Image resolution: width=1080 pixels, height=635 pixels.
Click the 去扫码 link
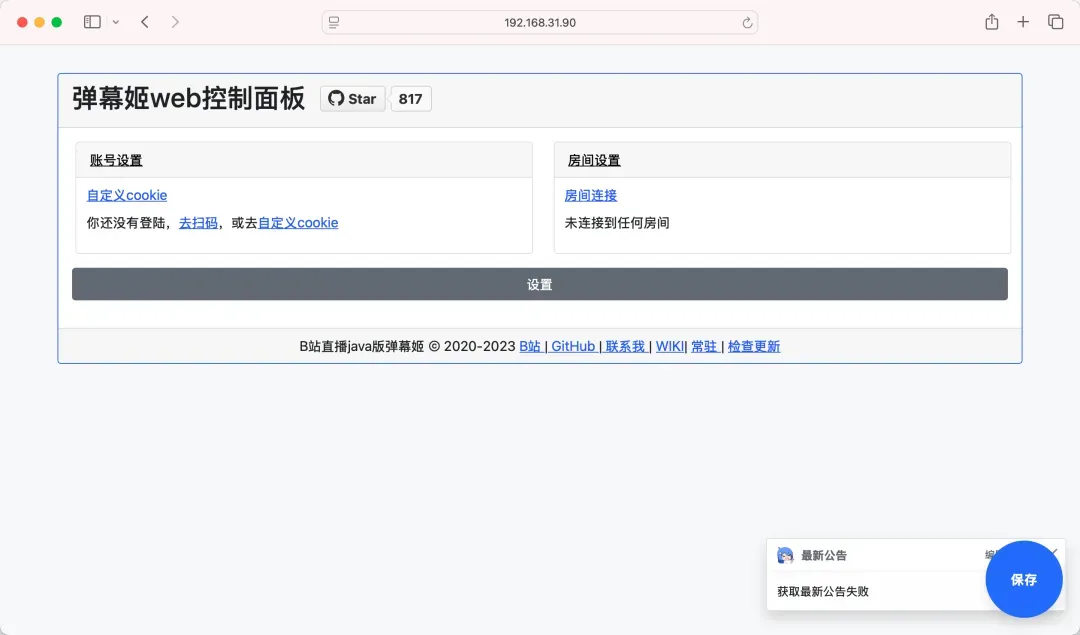[198, 222]
